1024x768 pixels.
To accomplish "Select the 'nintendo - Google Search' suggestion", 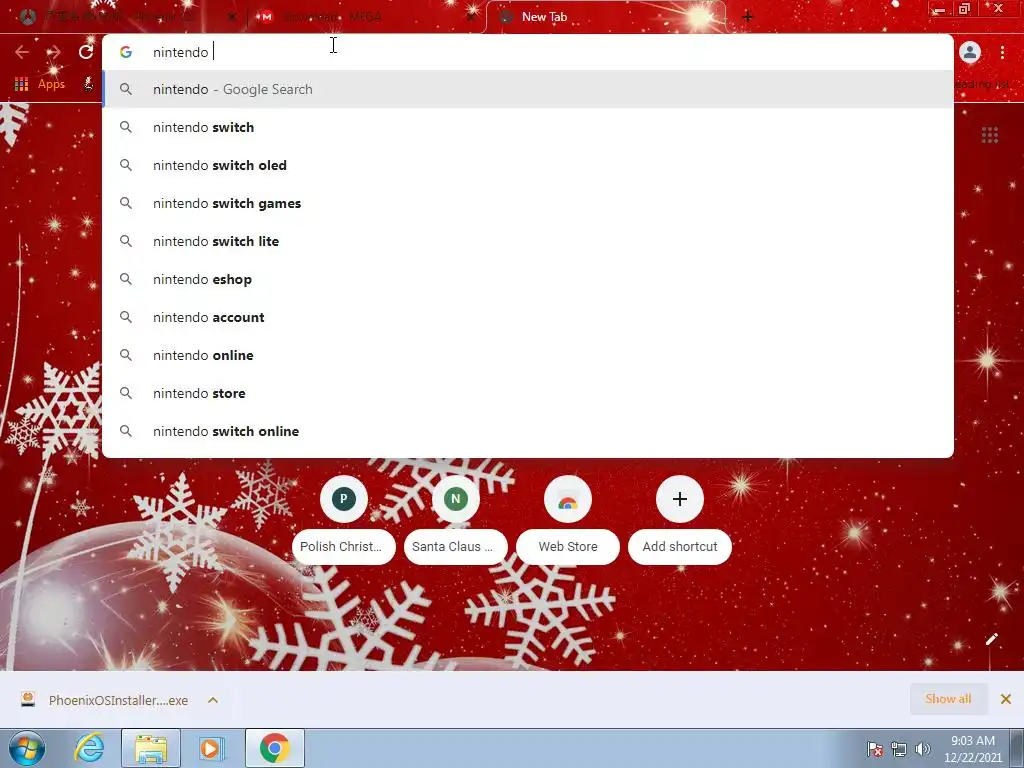I will [x=528, y=89].
